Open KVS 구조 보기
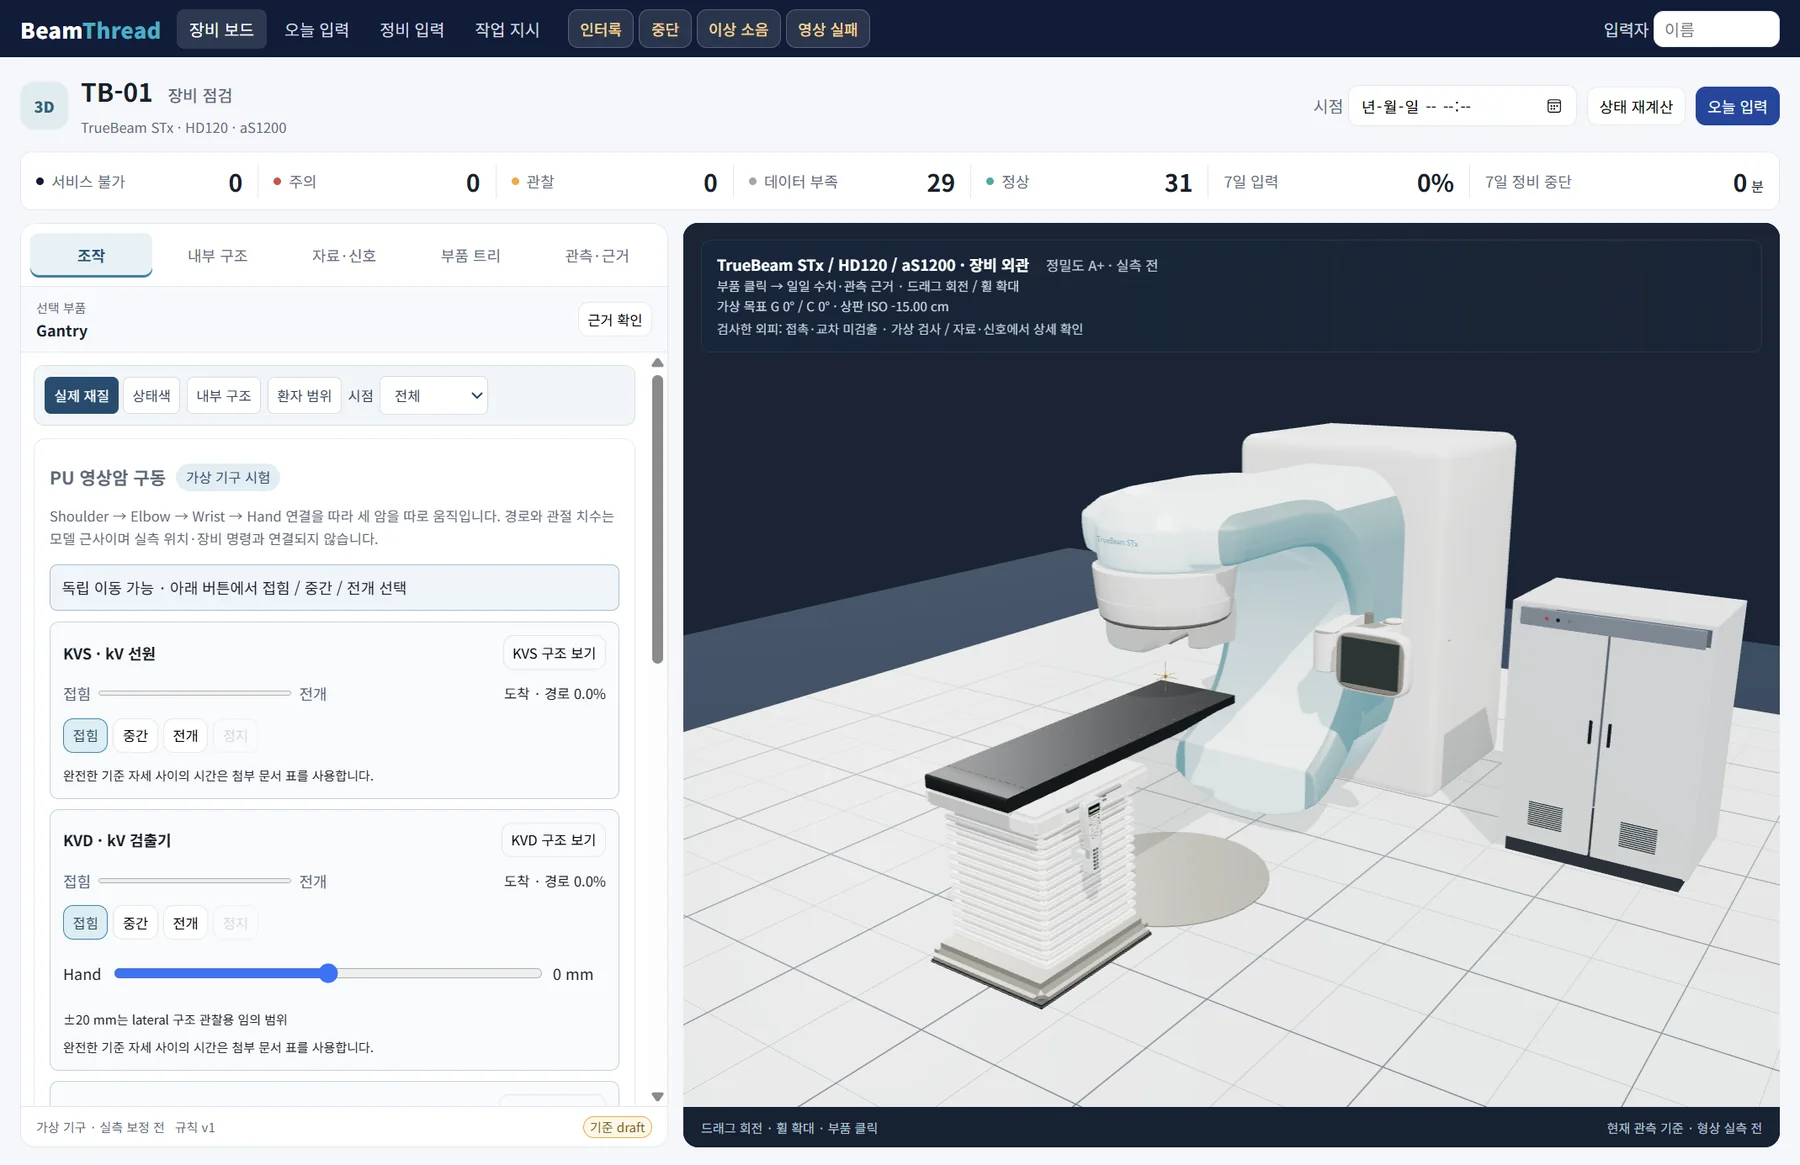Viewport: 1800px width, 1165px height. click(x=554, y=653)
